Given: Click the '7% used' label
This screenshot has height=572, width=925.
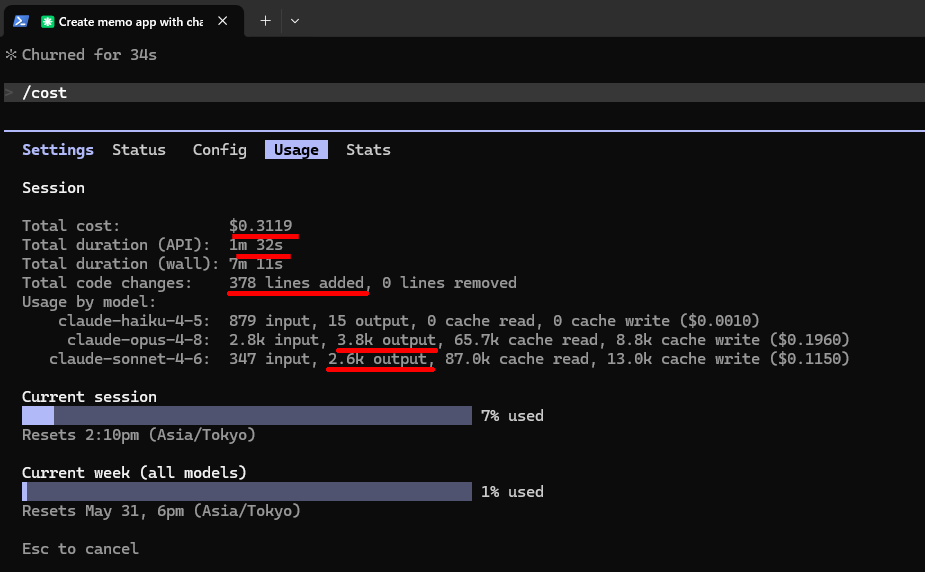Looking at the screenshot, I should (512, 416).
